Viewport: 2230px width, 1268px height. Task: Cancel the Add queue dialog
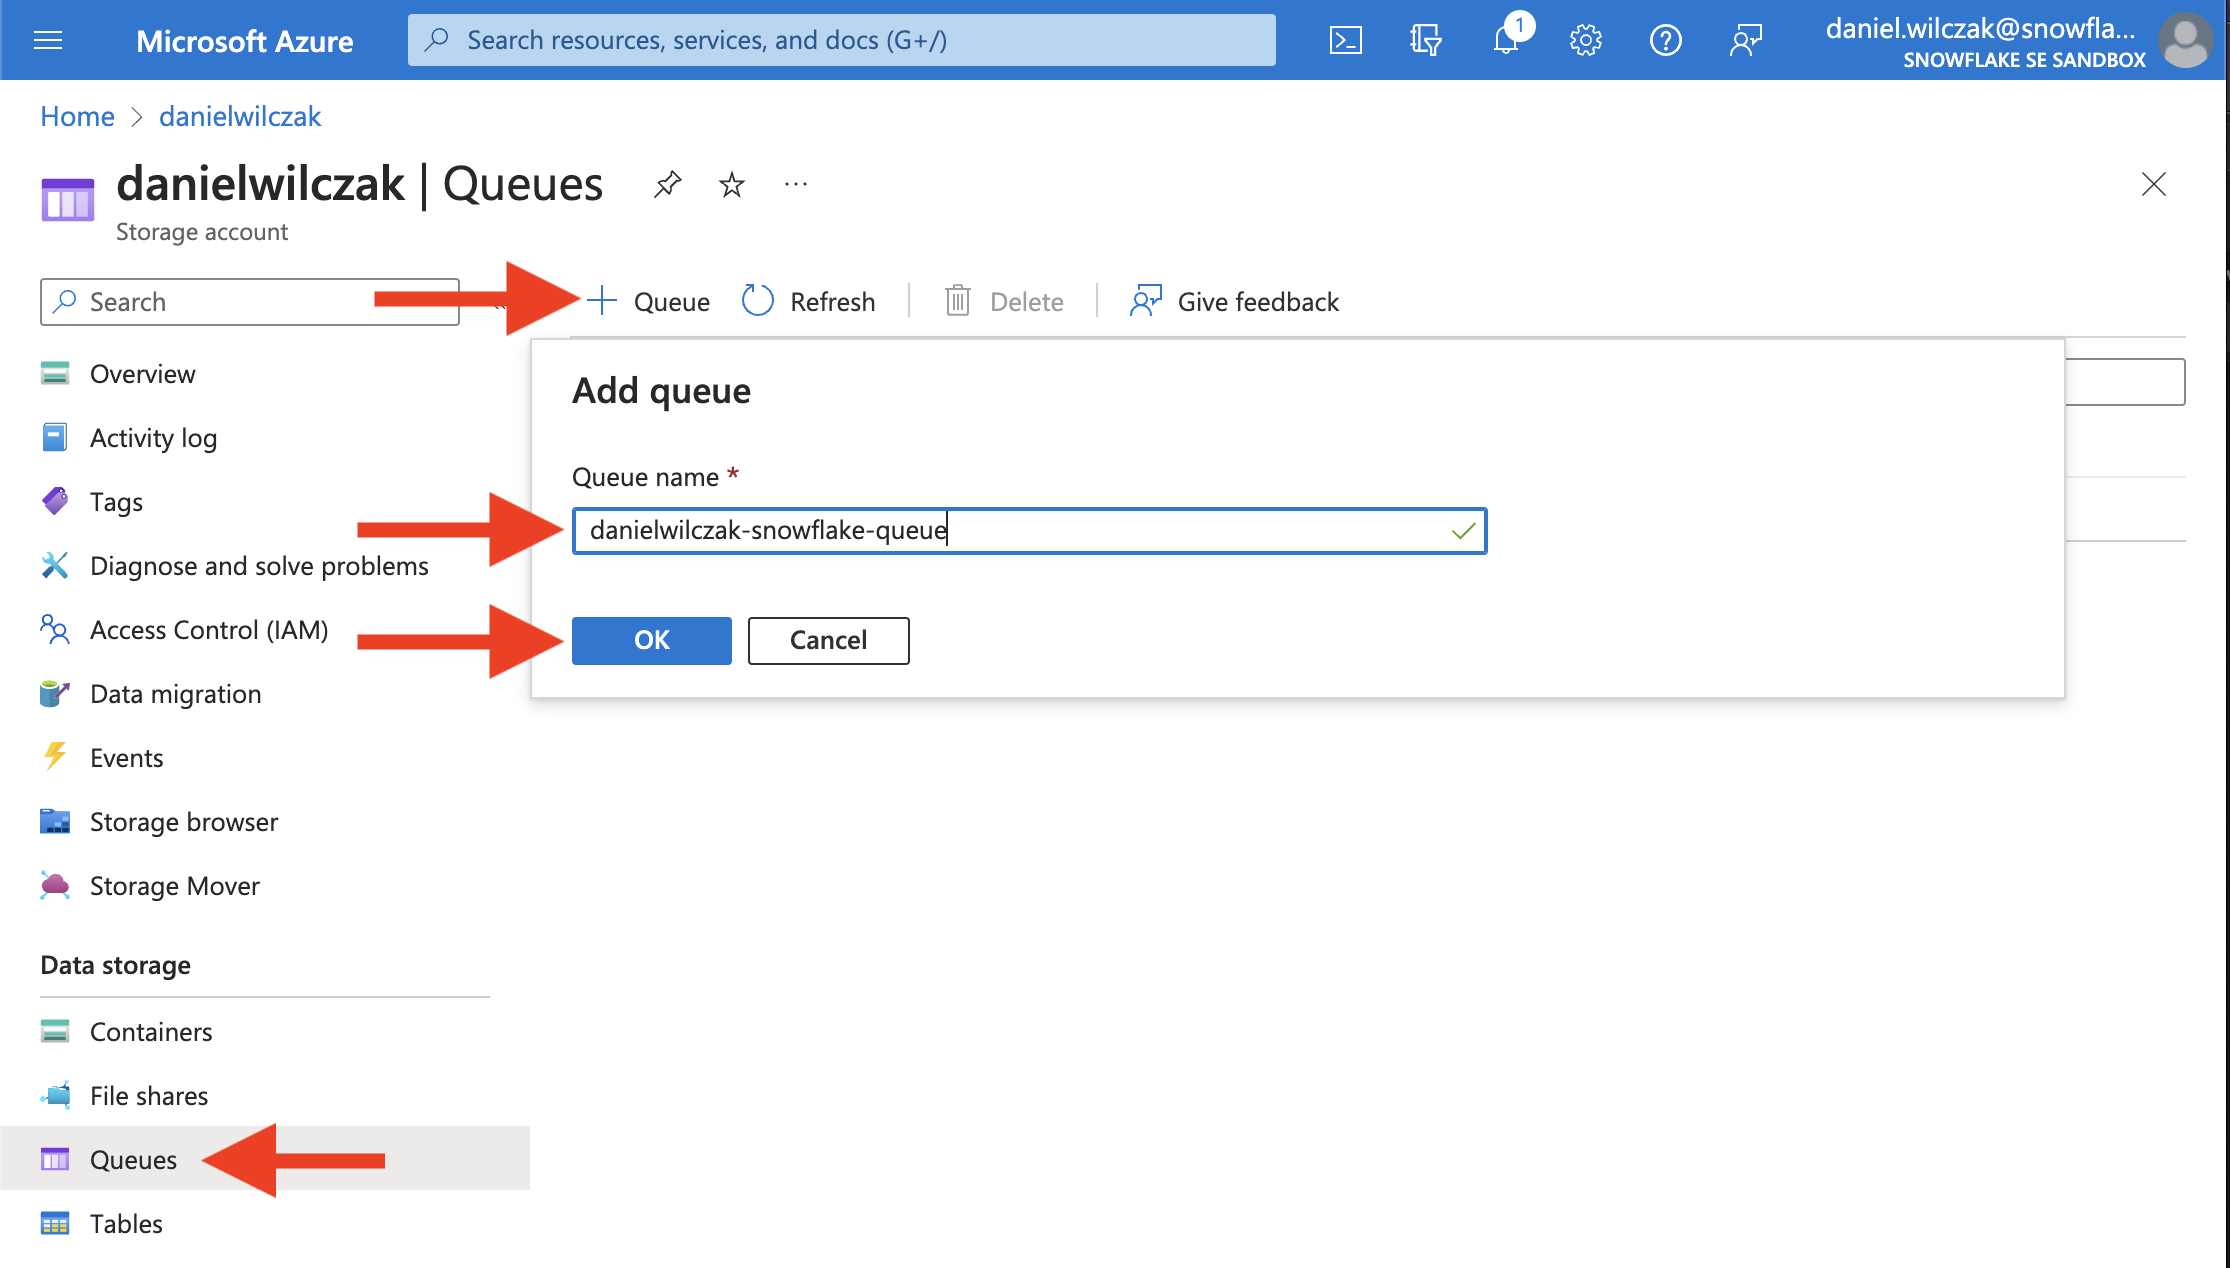[x=828, y=640]
